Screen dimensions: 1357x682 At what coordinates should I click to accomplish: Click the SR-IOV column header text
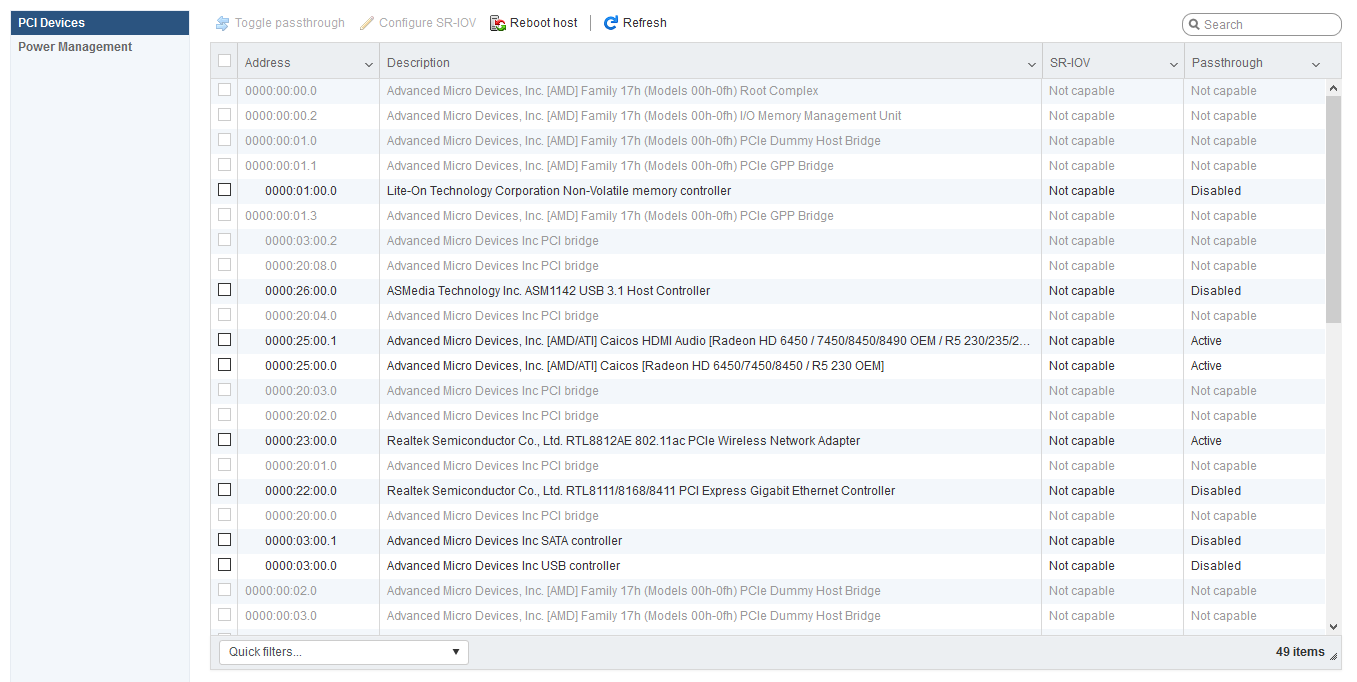coord(1070,63)
